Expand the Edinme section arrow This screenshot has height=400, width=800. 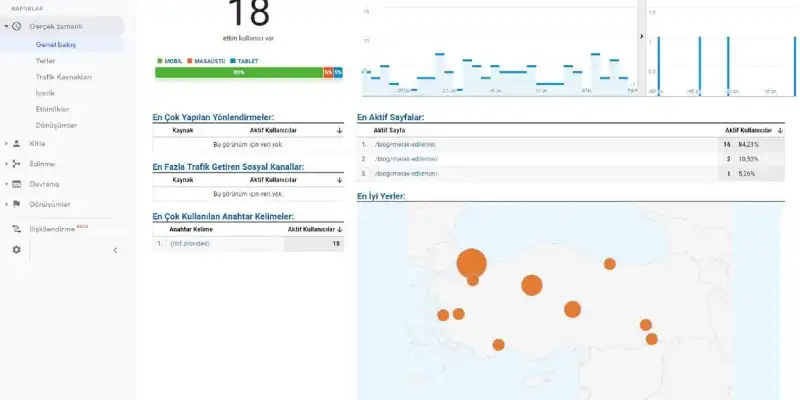click(x=6, y=163)
